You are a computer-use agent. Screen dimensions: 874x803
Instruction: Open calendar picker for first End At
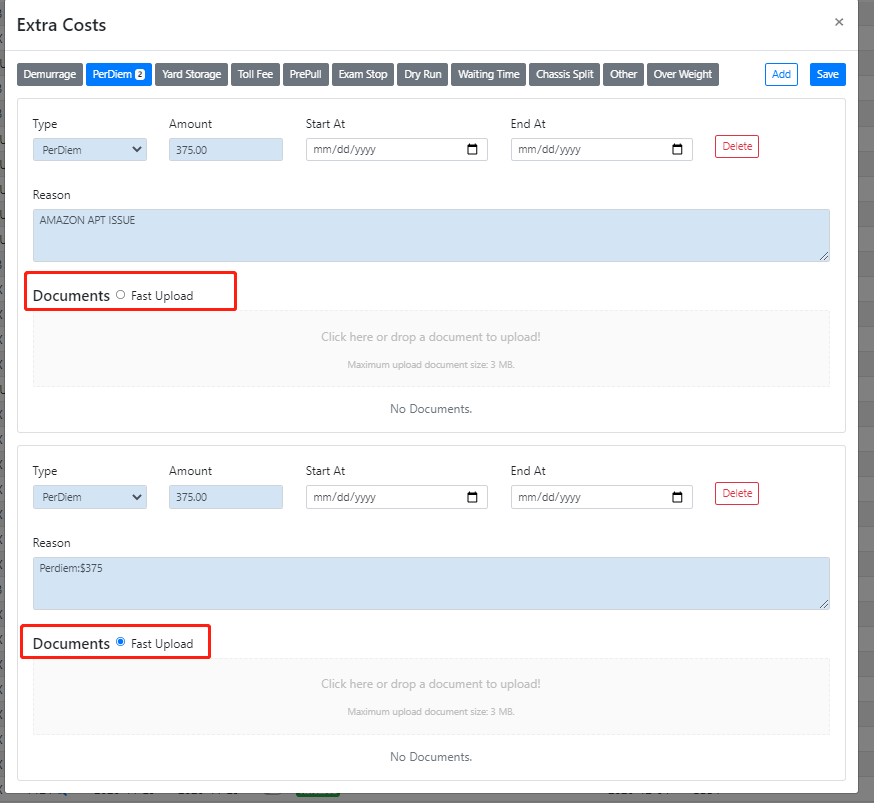677,150
